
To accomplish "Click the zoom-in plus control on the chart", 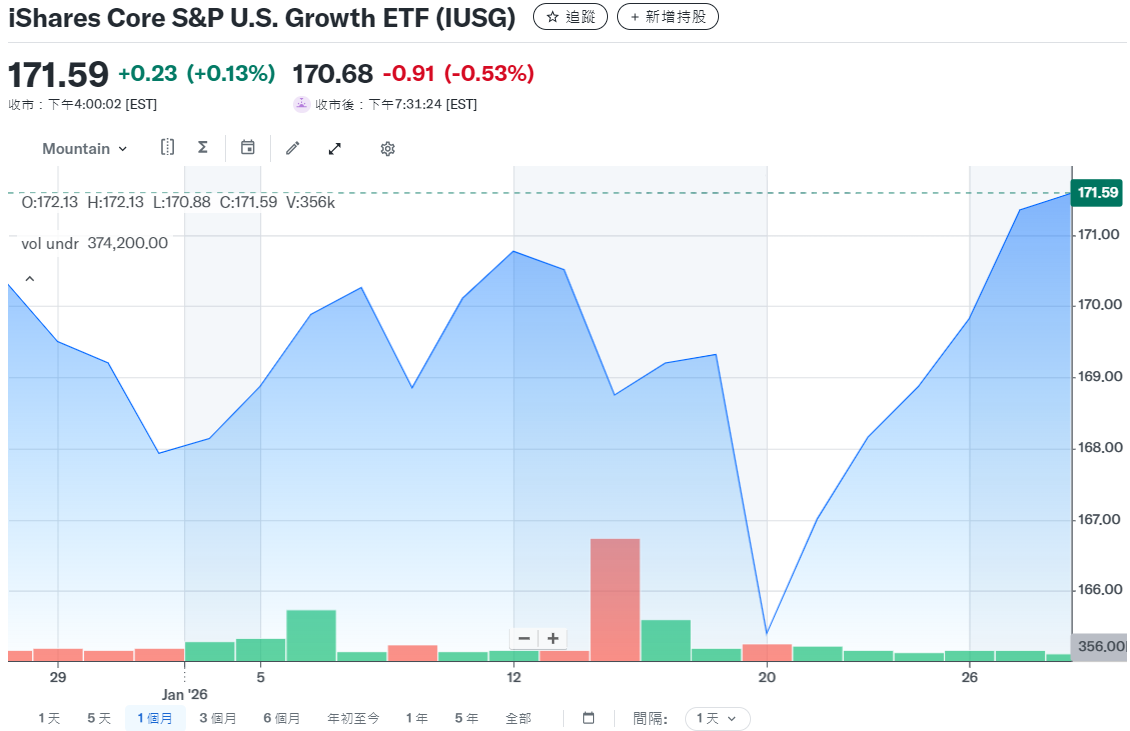I will pos(550,638).
